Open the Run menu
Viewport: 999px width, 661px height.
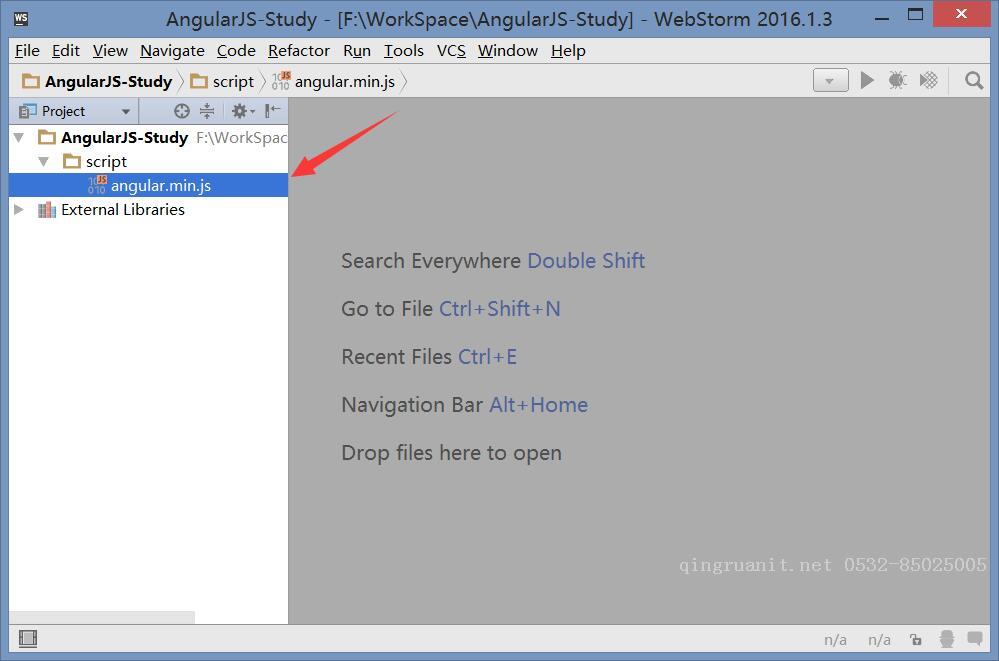coord(357,50)
